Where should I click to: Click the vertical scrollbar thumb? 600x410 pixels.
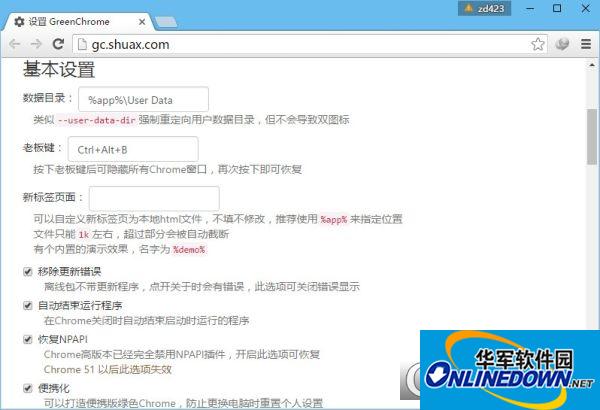[x=592, y=125]
